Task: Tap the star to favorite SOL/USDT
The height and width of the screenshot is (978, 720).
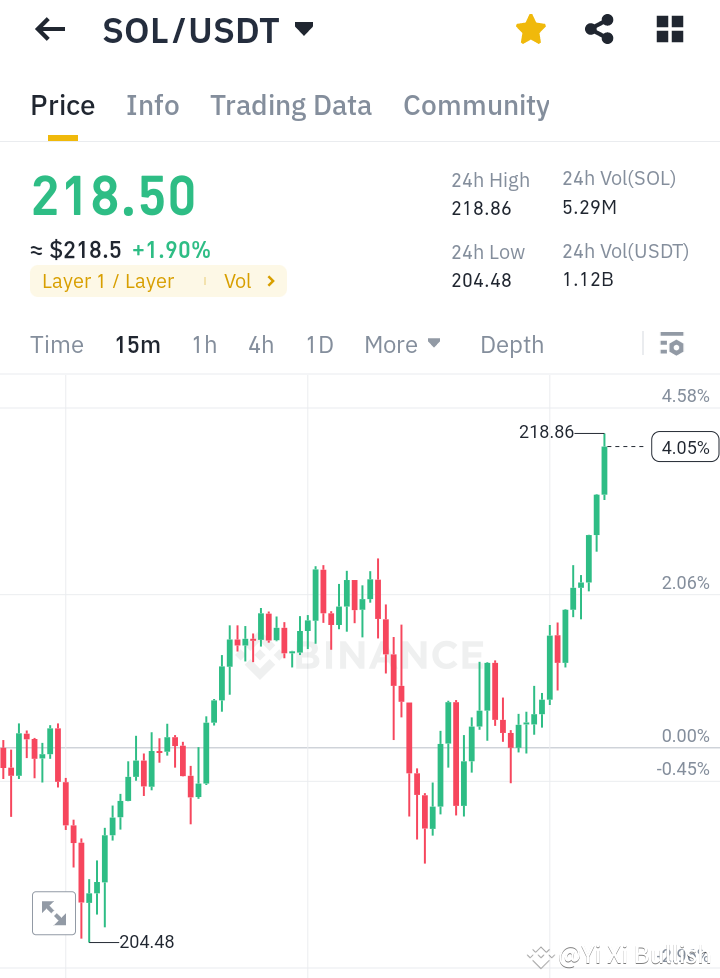Action: tap(530, 30)
